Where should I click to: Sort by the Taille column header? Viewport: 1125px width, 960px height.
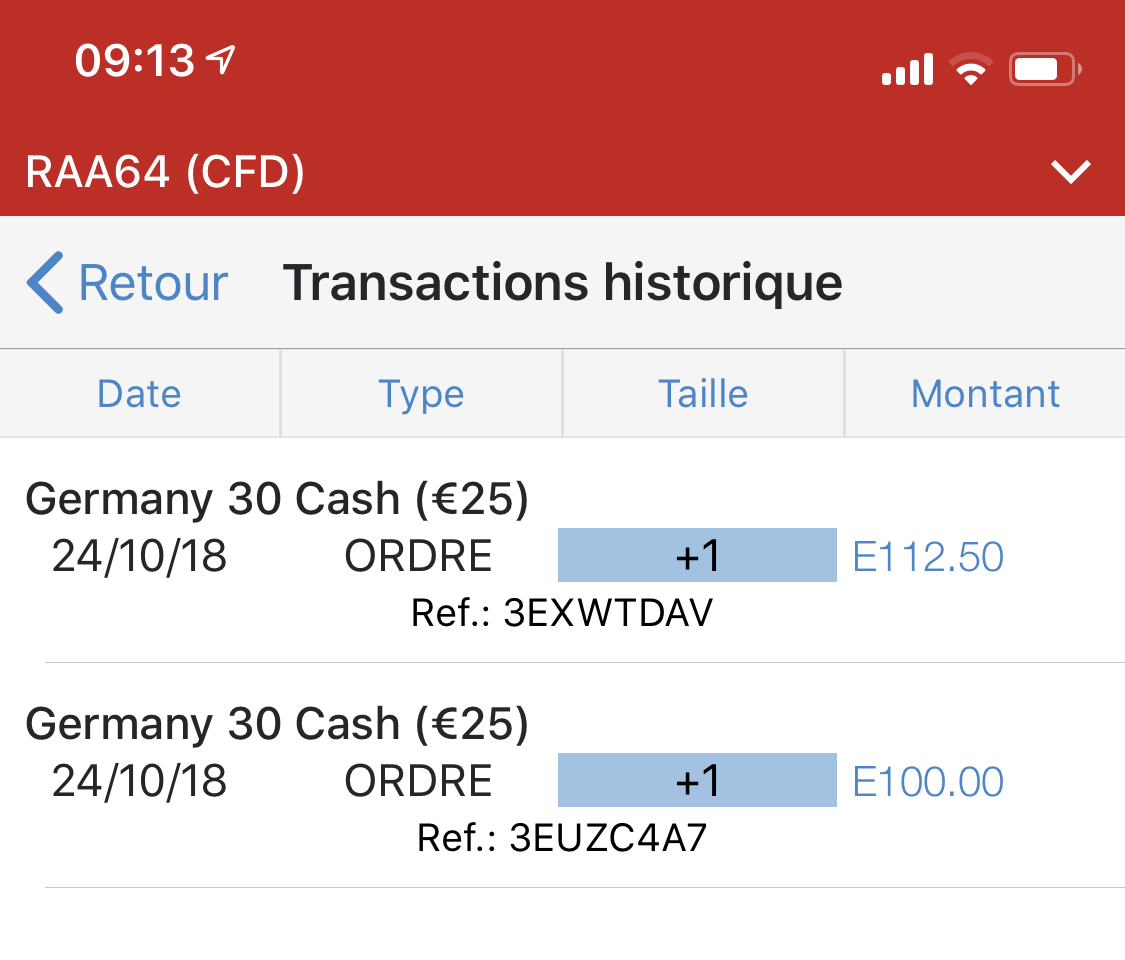point(703,394)
